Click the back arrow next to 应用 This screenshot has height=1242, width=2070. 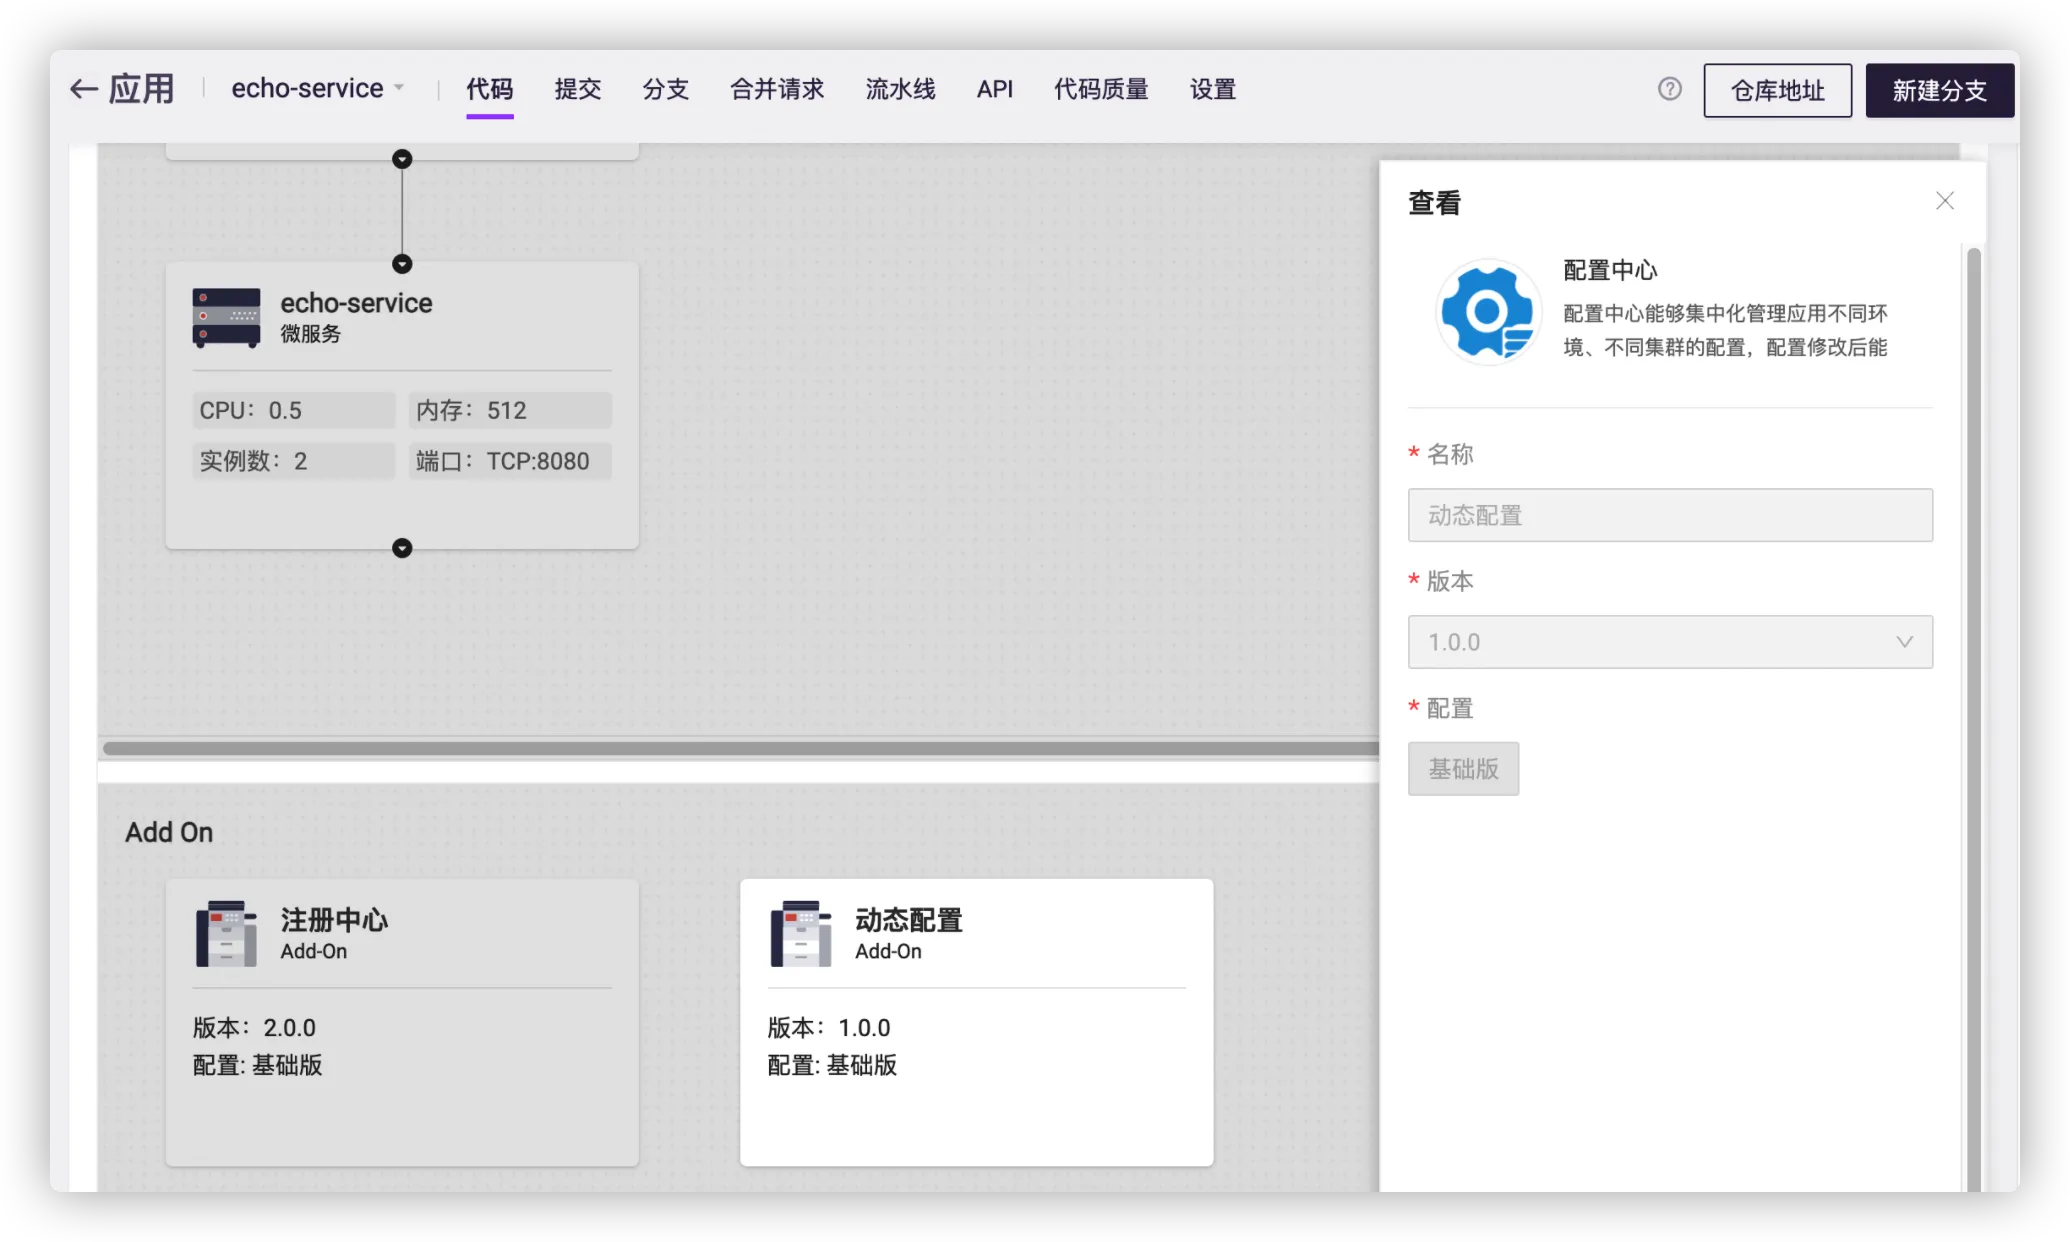click(x=83, y=89)
